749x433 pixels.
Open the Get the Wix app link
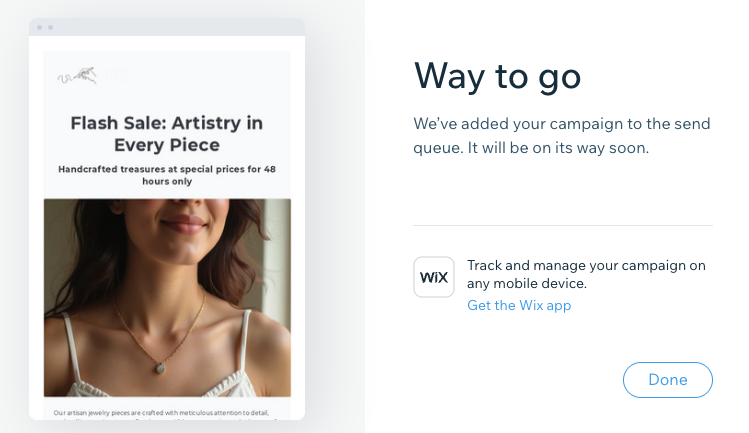click(x=519, y=305)
